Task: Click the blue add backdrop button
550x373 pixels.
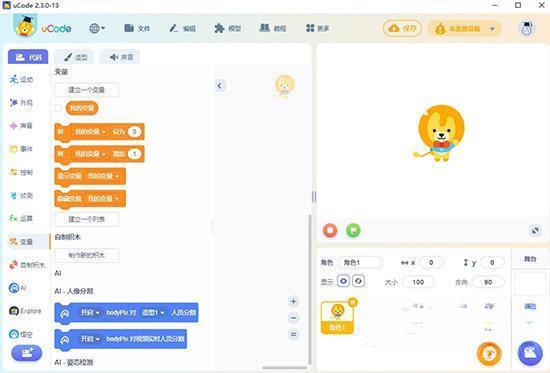Action: [x=530, y=353]
